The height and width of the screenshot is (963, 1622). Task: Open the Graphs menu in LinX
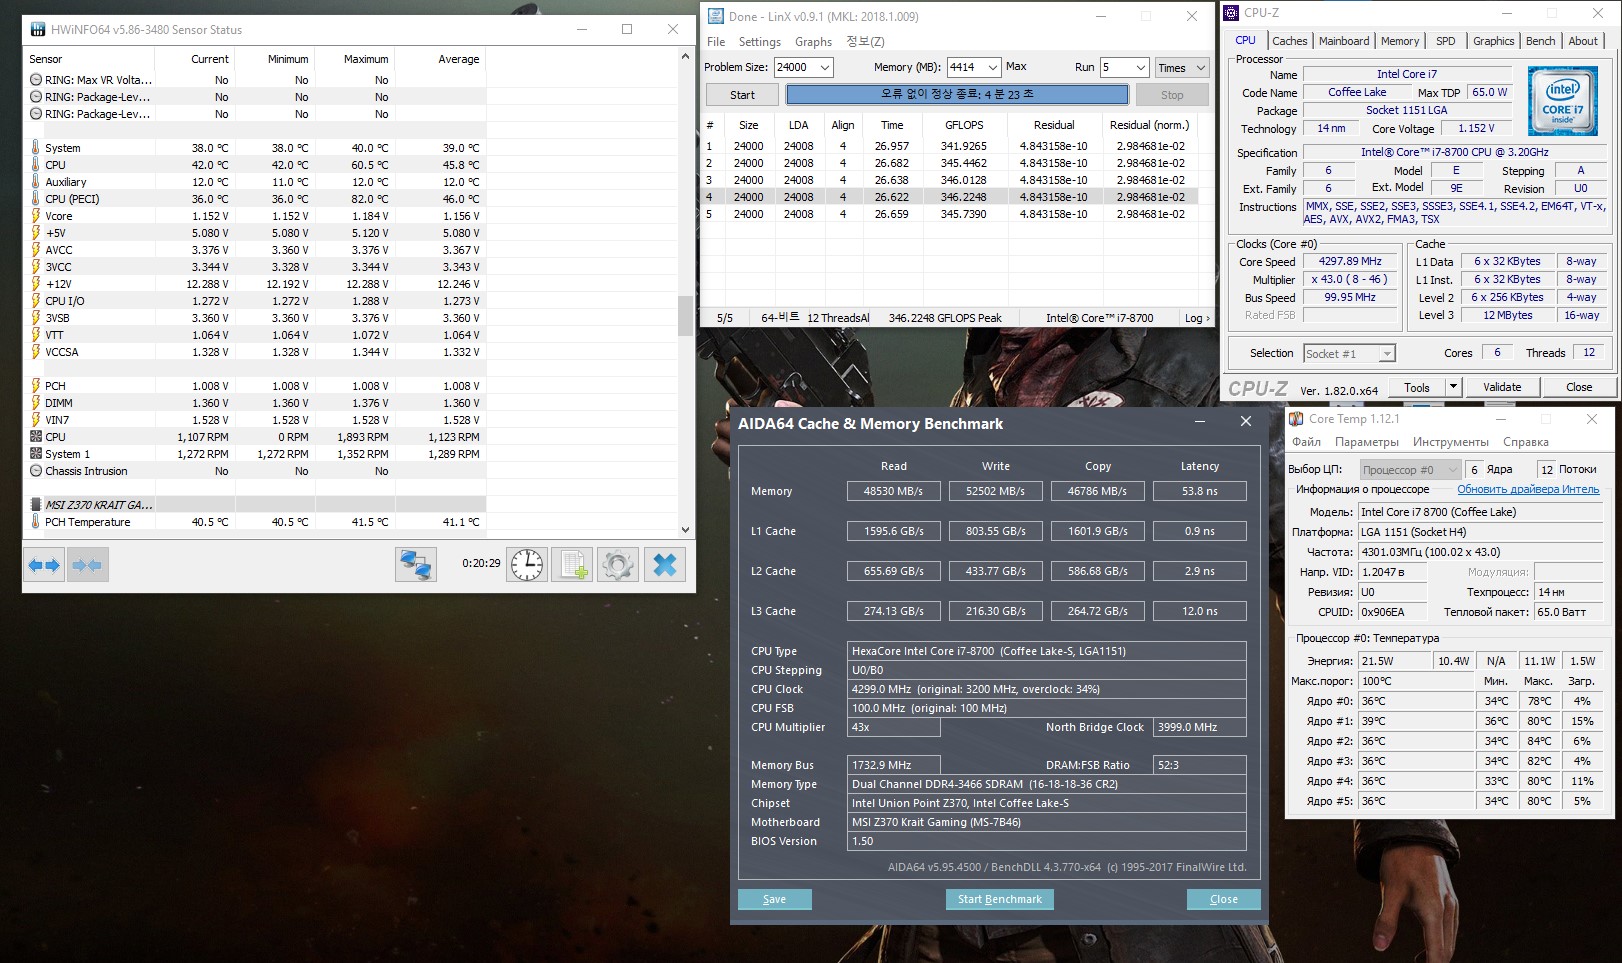tap(813, 42)
